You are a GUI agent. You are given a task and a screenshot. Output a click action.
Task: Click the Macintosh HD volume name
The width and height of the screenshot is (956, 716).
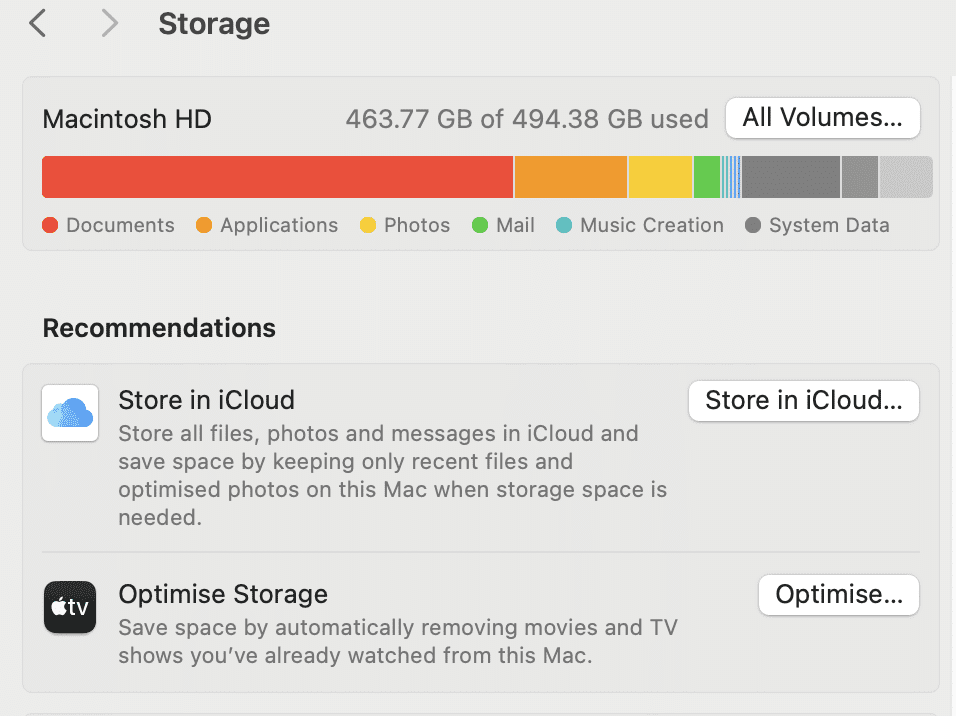(x=127, y=119)
